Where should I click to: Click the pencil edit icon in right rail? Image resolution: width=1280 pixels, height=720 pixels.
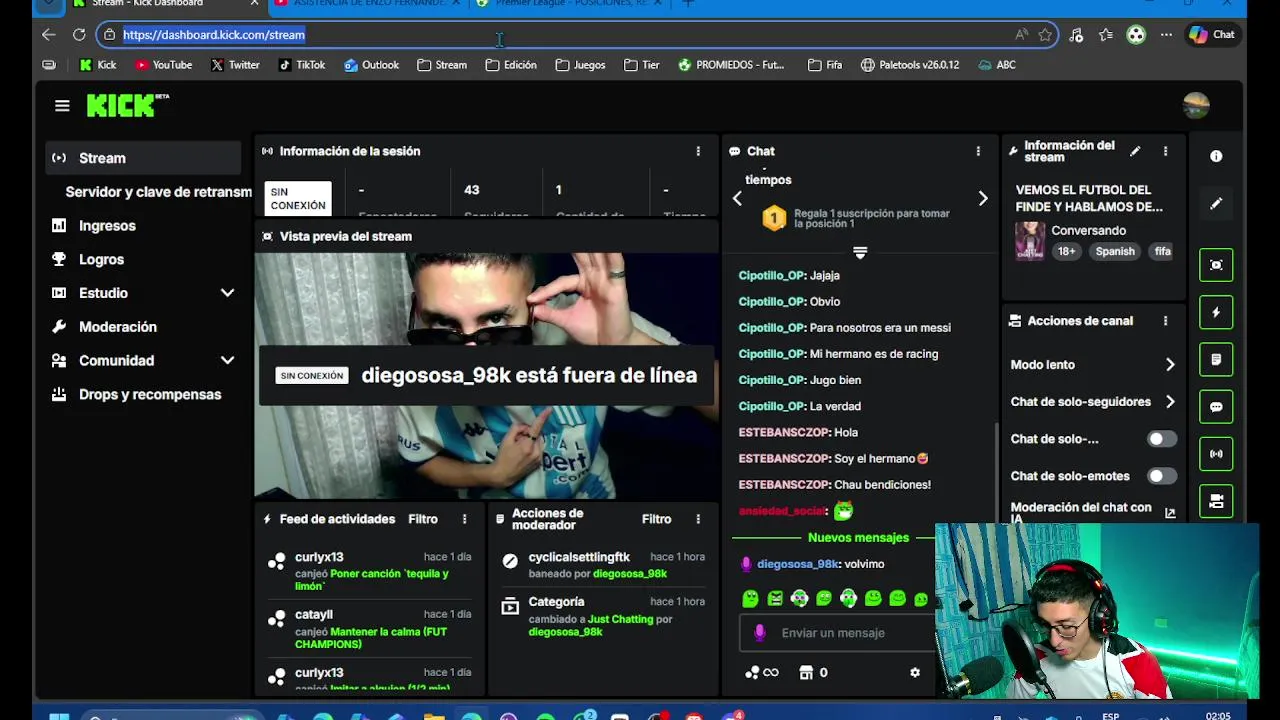[x=1216, y=203]
